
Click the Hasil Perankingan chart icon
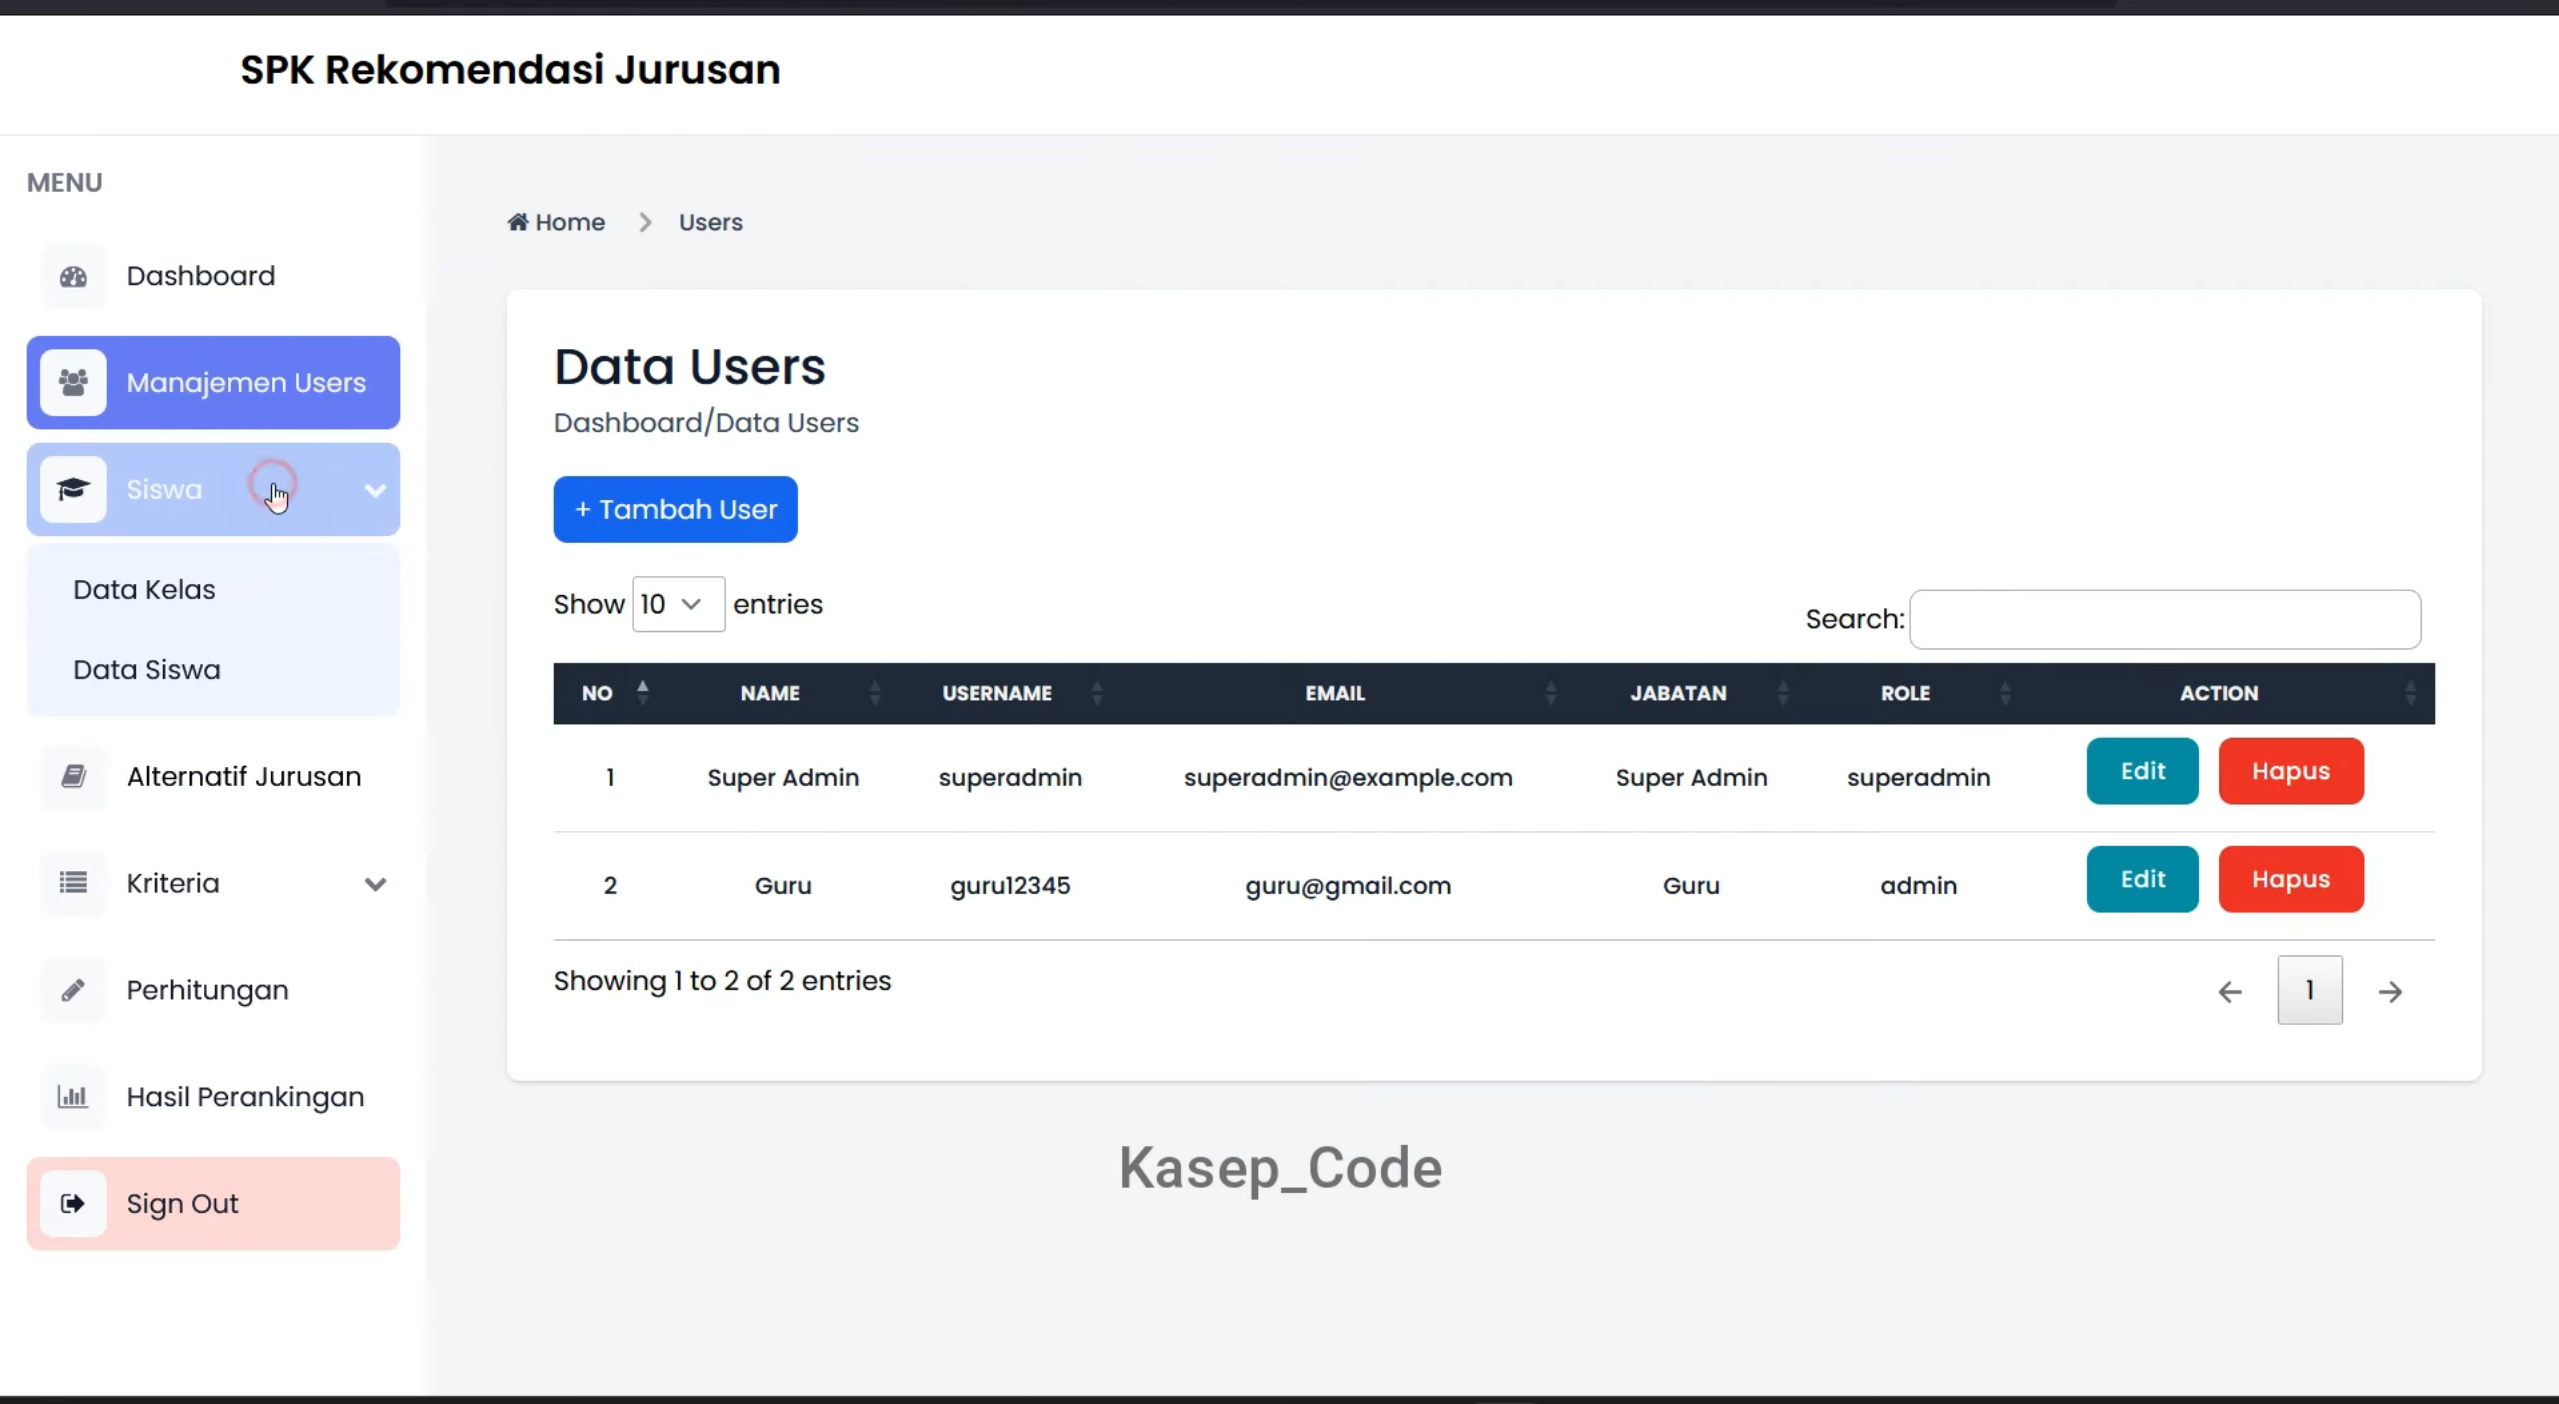[73, 1097]
